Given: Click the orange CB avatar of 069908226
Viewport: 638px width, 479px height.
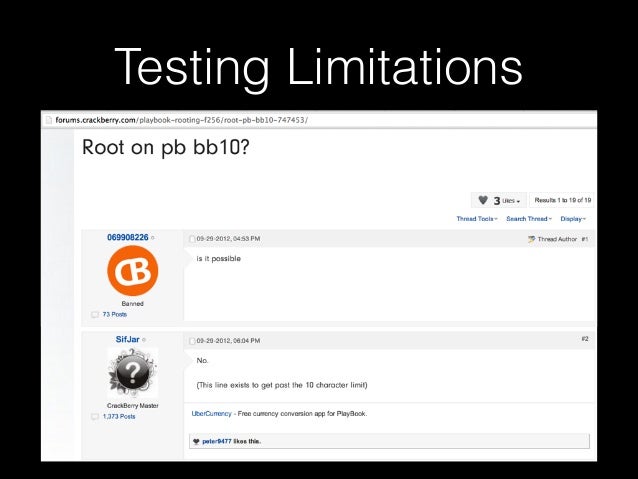Looking at the screenshot, I should point(133,271).
